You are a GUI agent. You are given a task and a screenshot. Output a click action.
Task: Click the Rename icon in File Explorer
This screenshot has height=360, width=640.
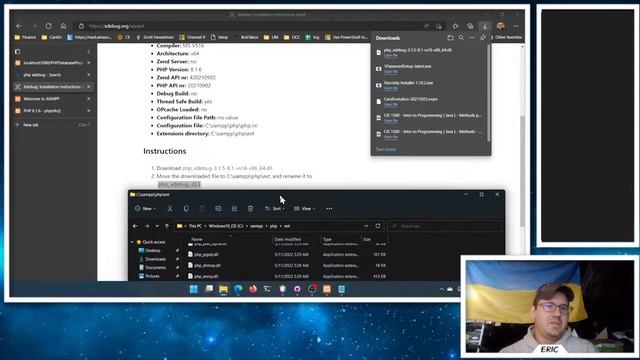point(218,209)
